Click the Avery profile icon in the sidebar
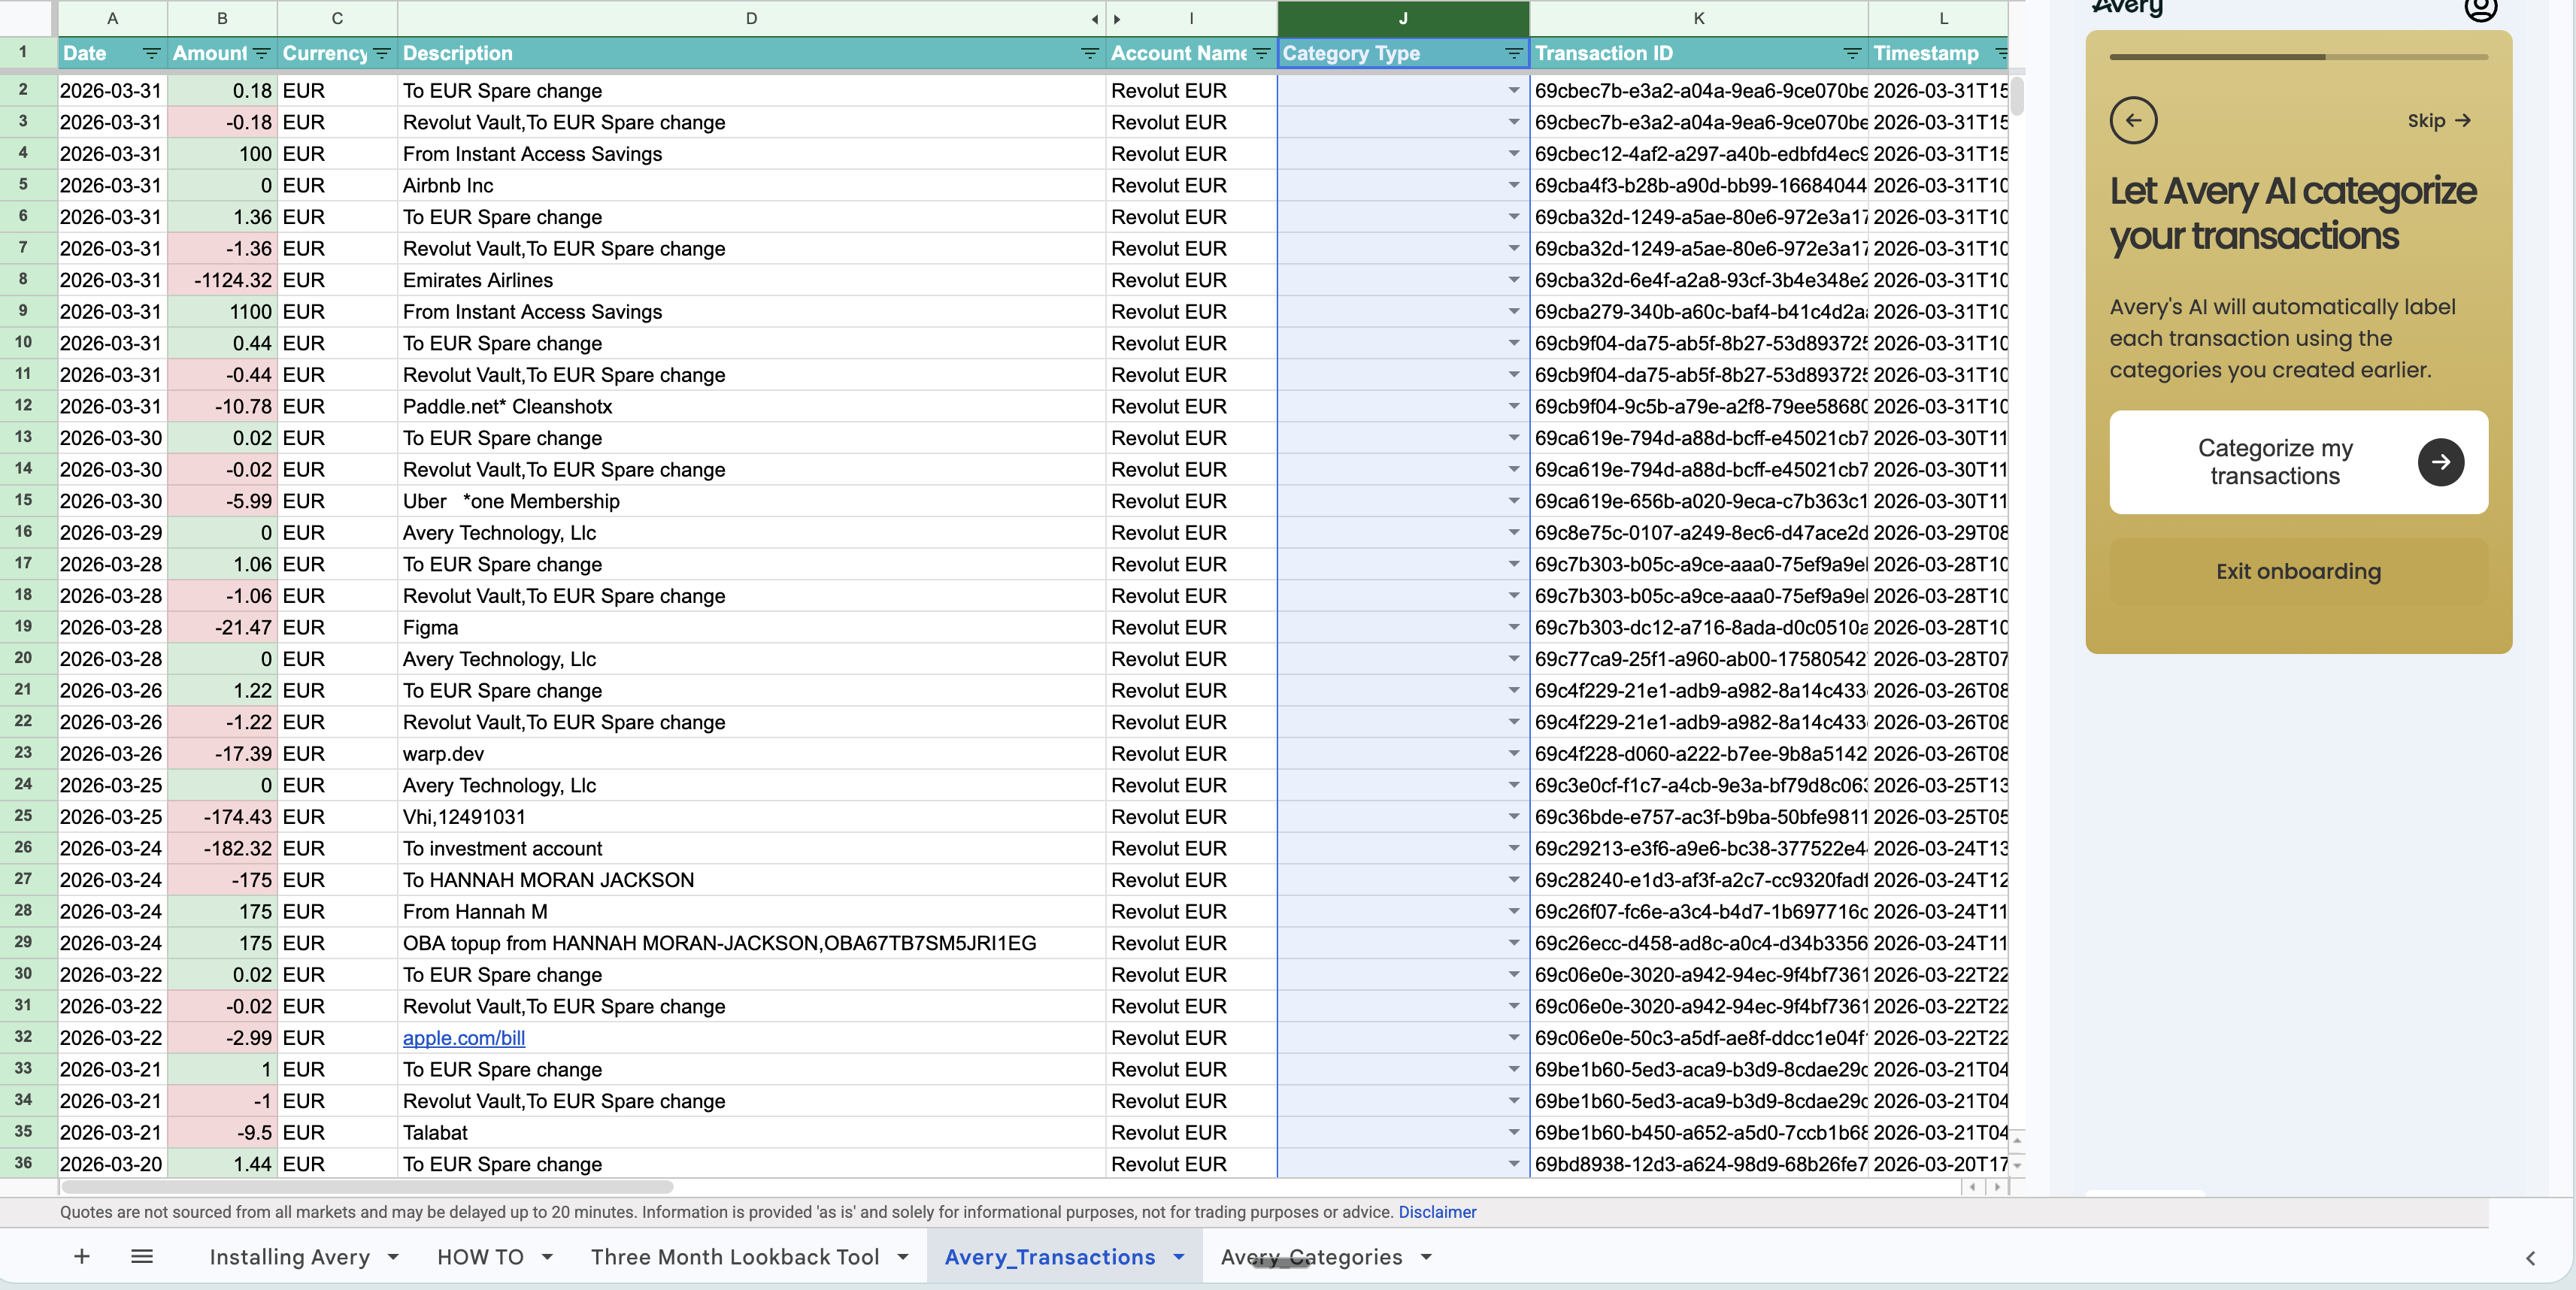 point(2480,11)
